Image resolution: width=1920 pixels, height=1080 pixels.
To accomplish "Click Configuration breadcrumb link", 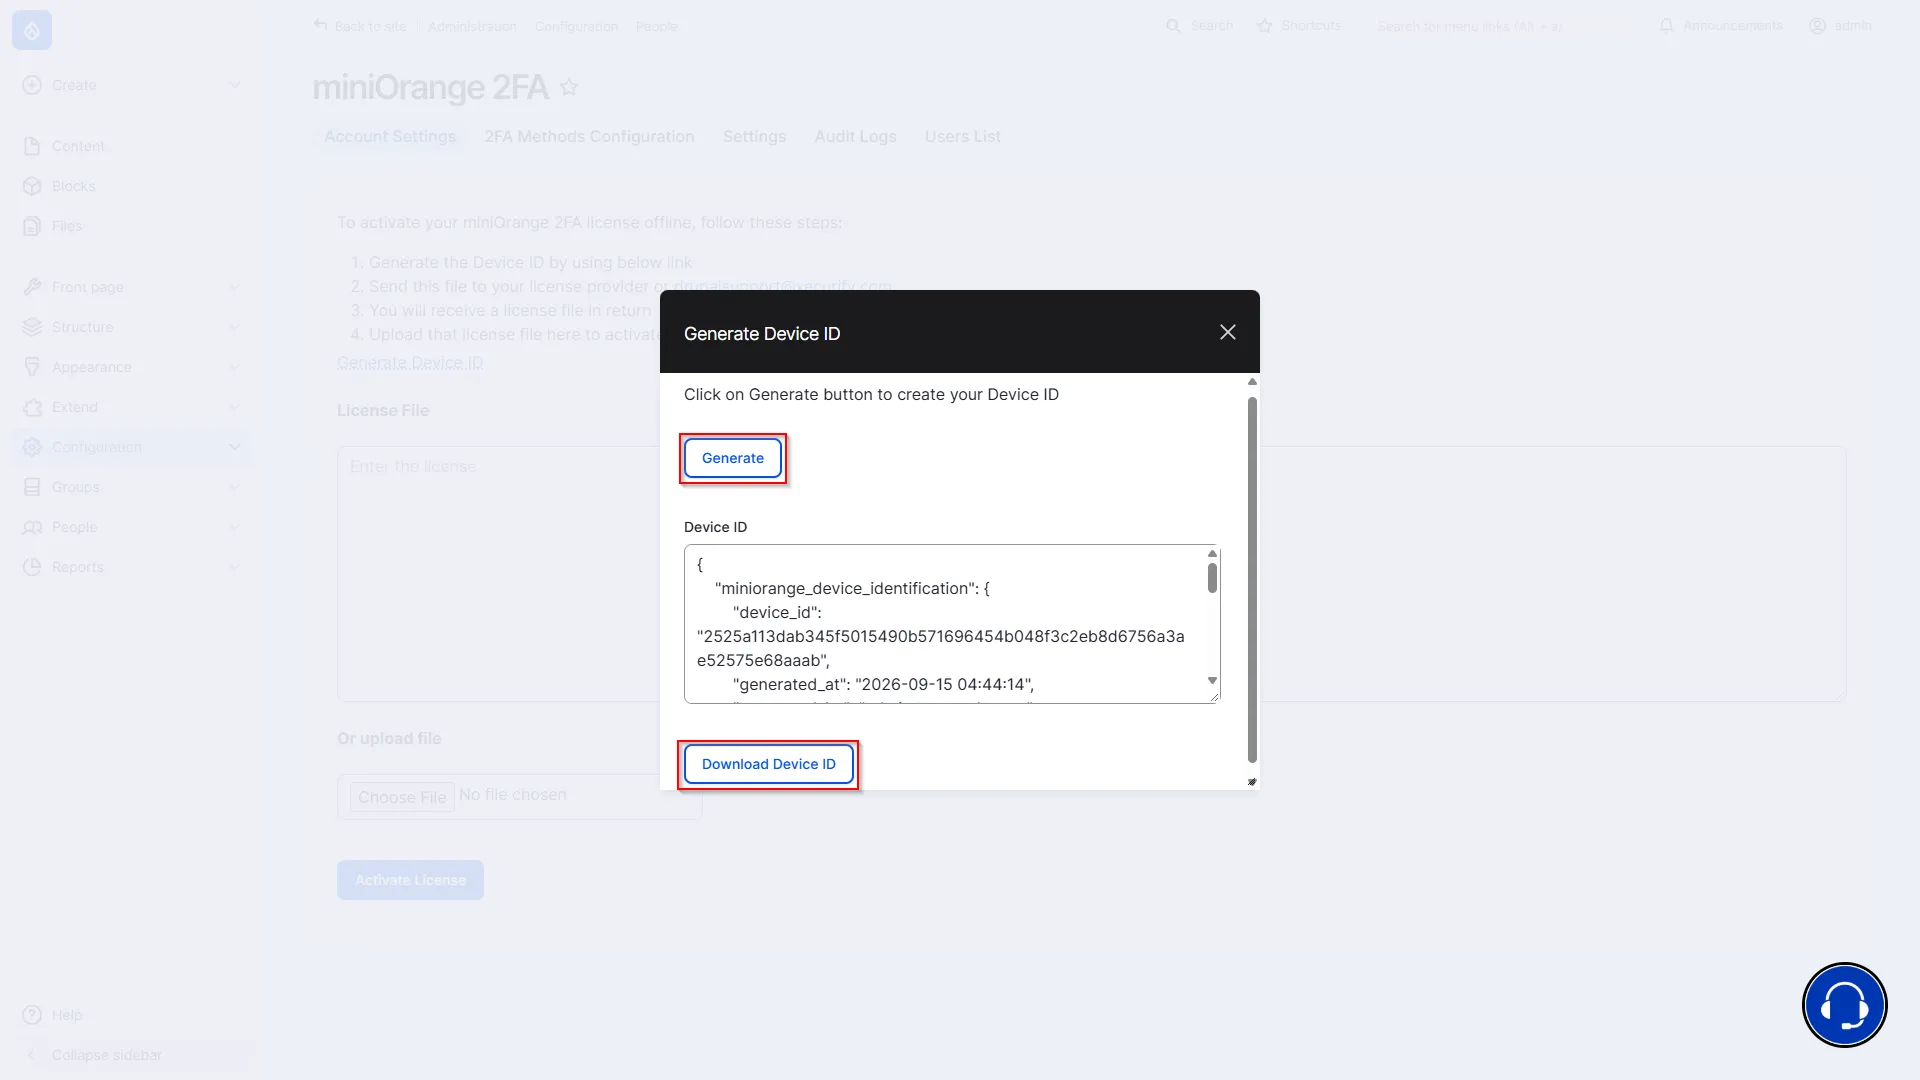I will point(576,26).
